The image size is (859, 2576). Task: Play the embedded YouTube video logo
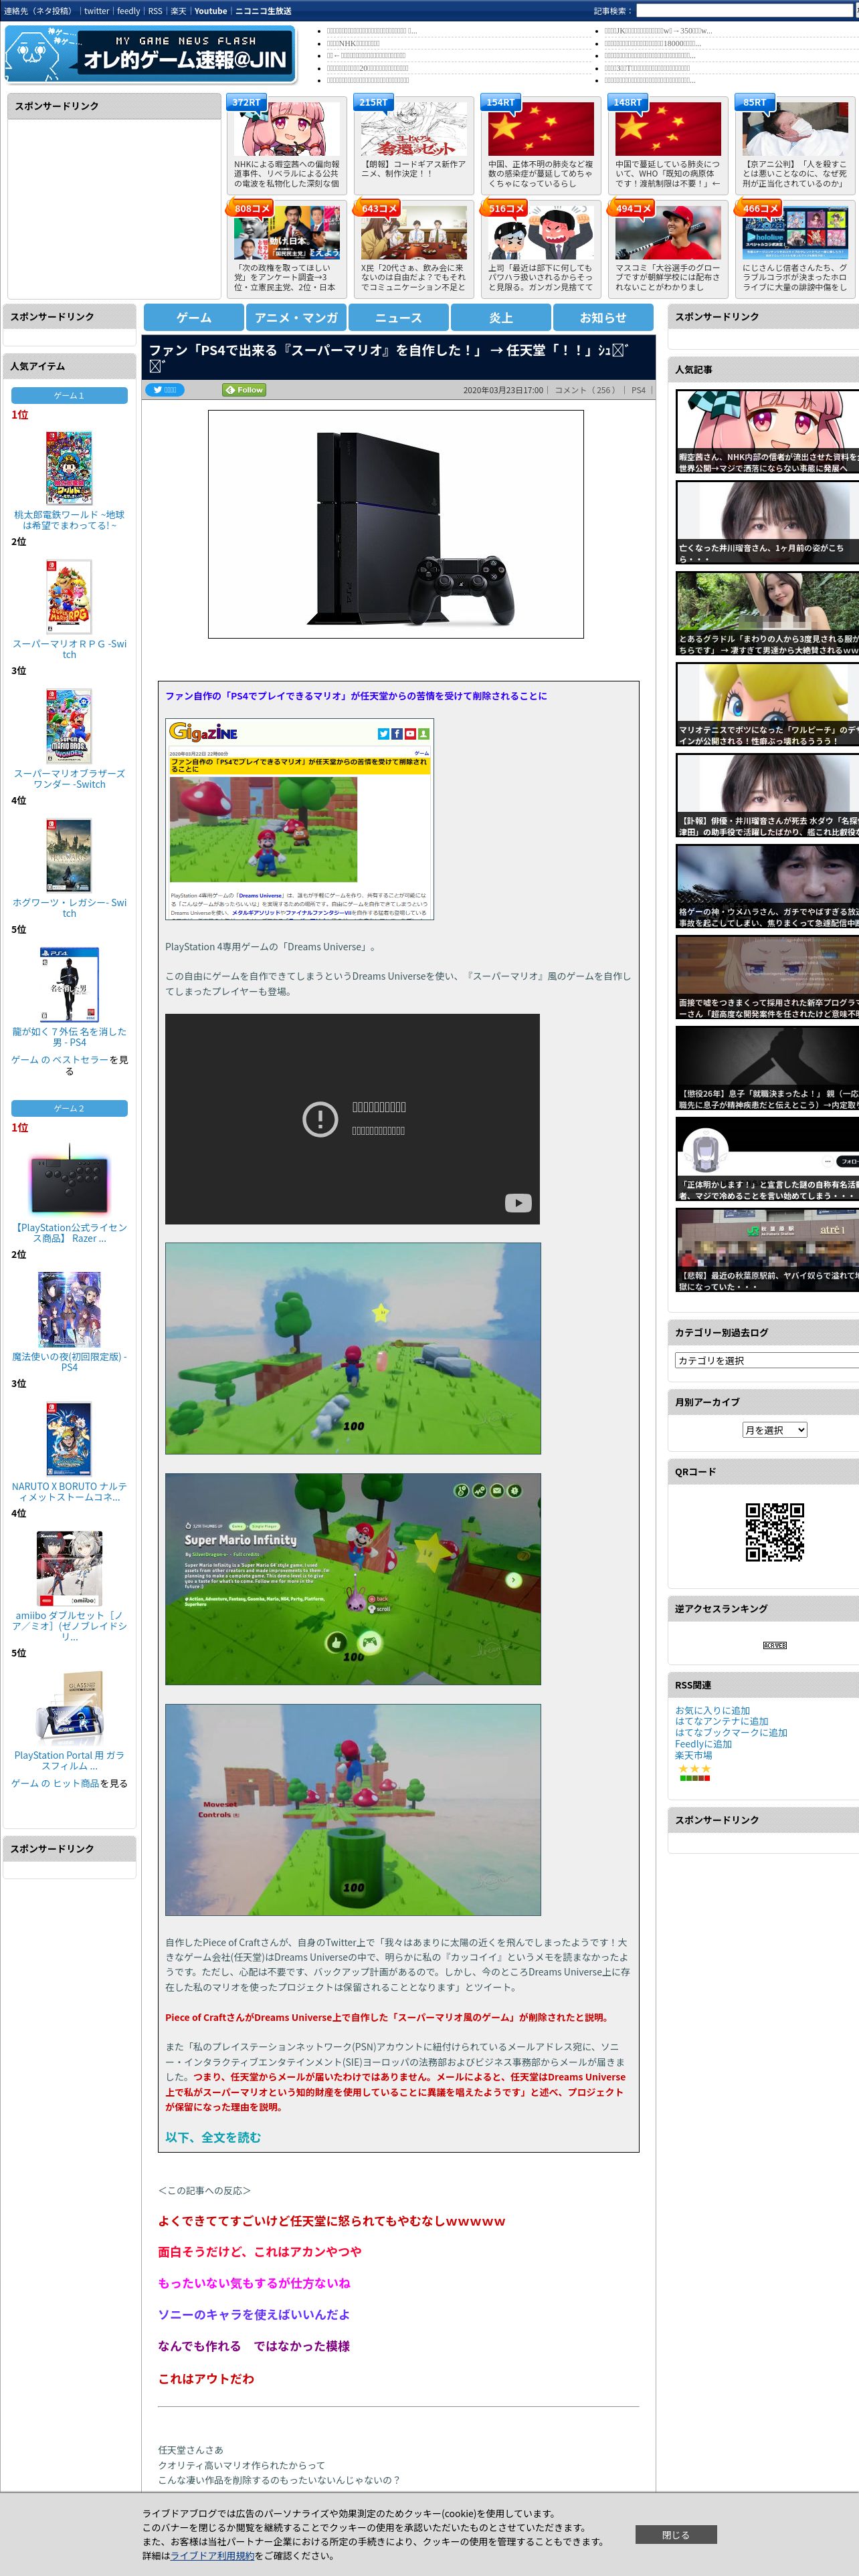tap(517, 1203)
